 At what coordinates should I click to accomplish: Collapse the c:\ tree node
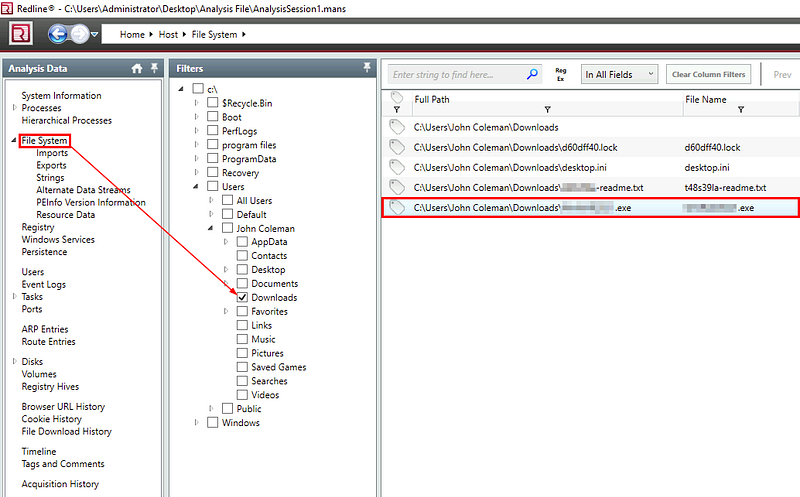pyautogui.click(x=181, y=89)
